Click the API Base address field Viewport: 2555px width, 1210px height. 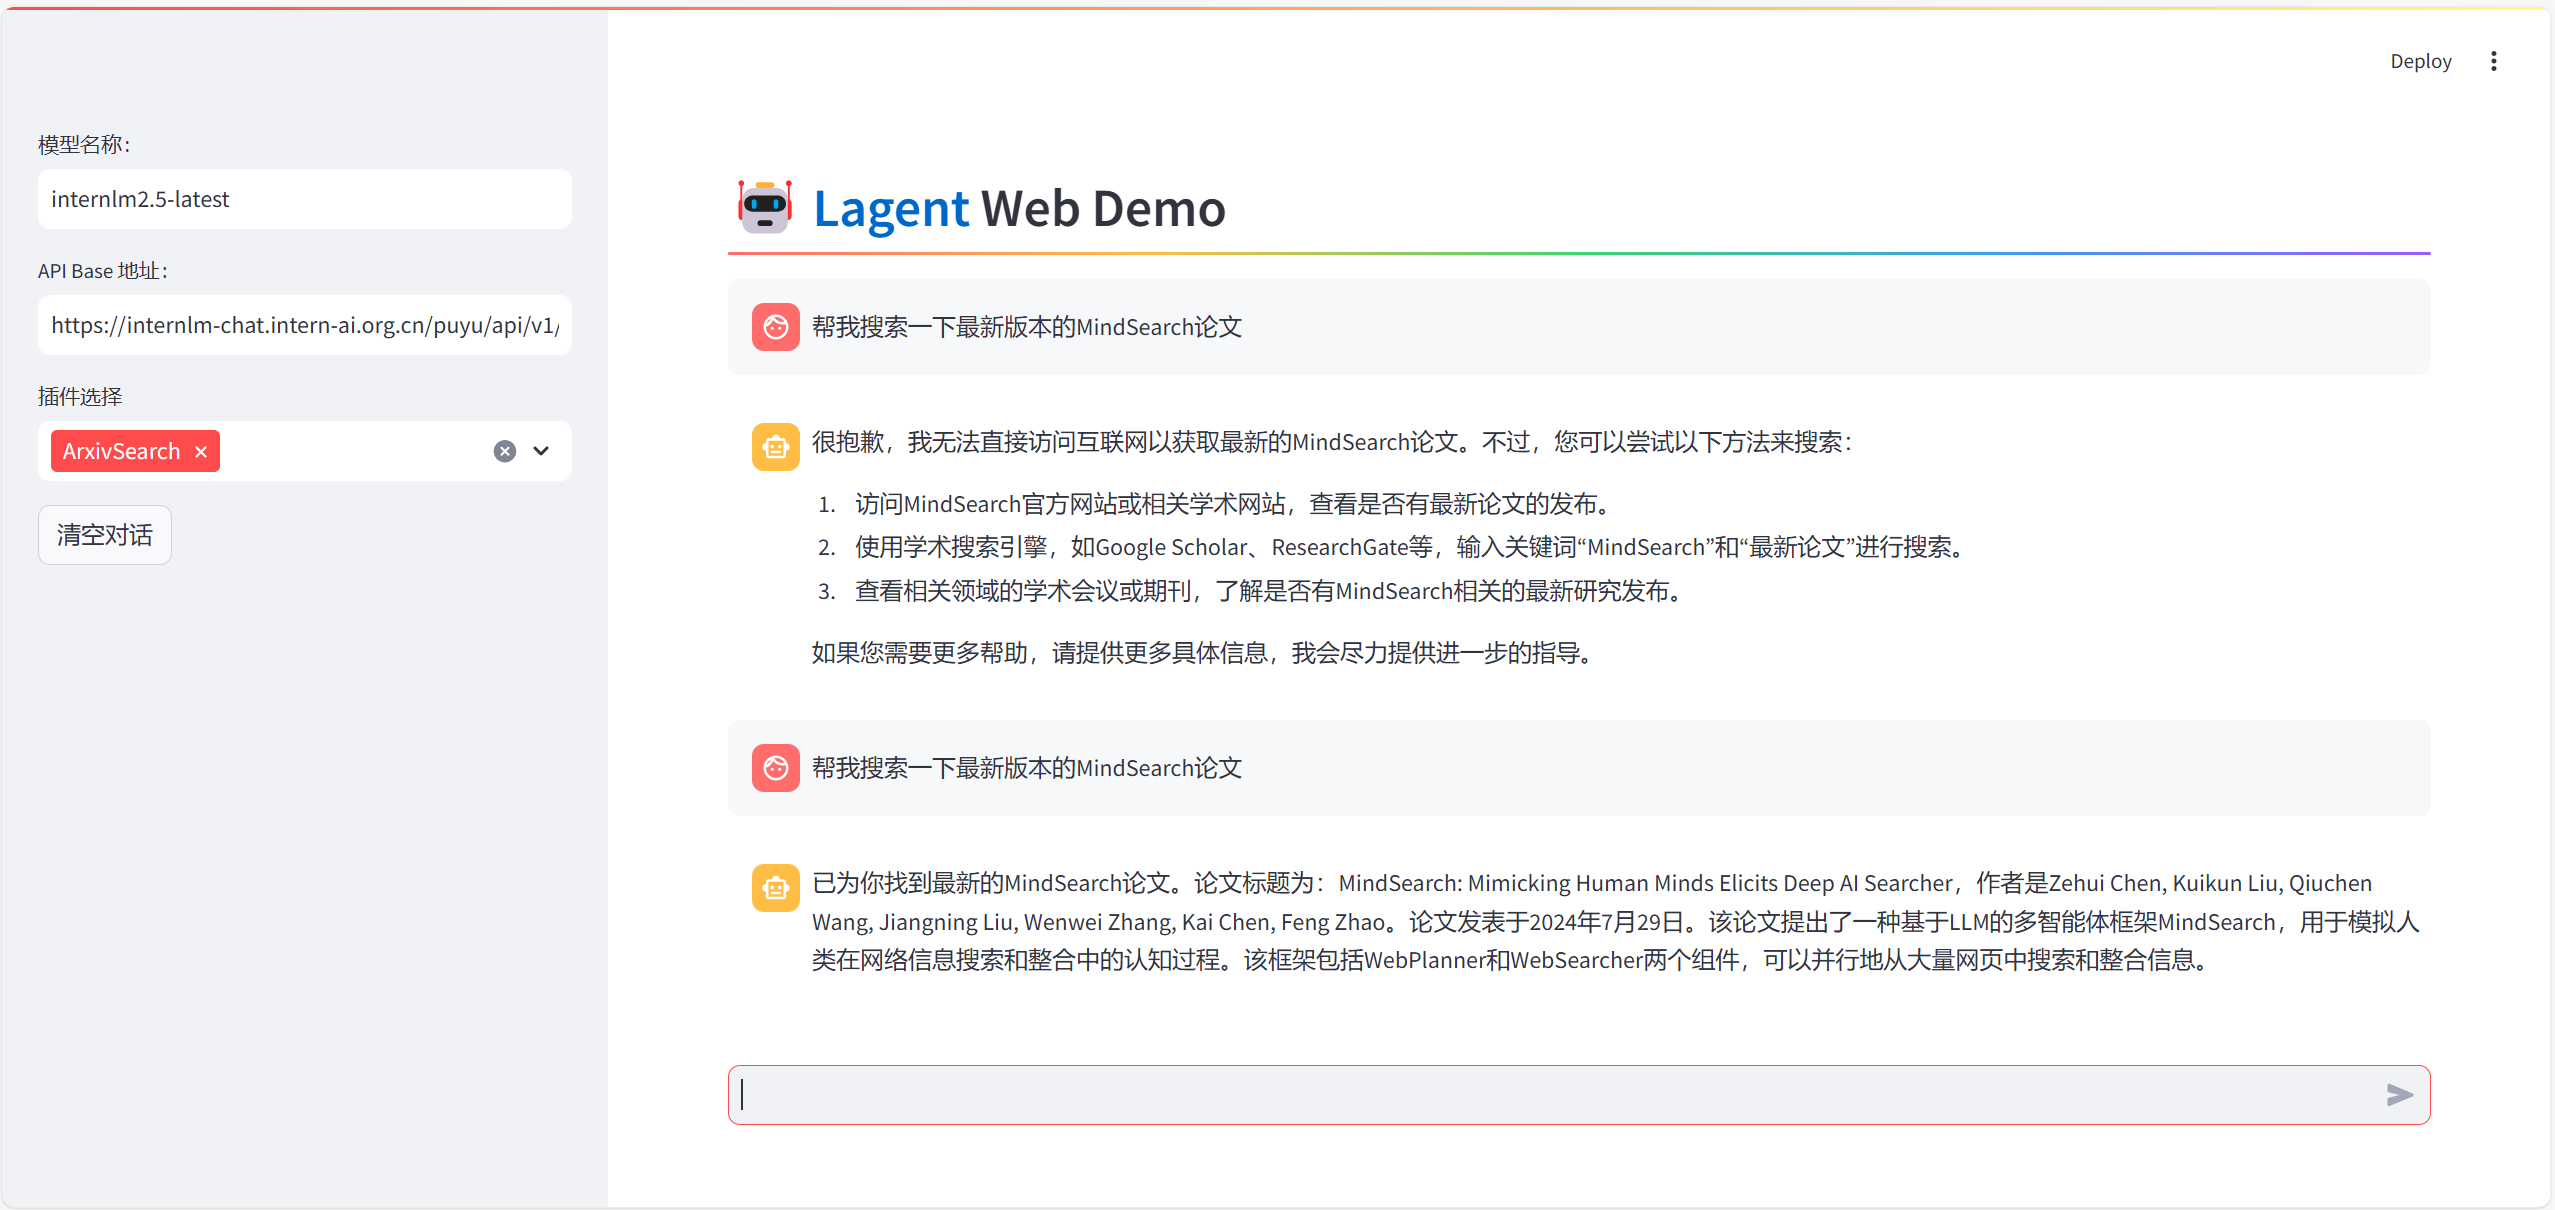pos(304,325)
